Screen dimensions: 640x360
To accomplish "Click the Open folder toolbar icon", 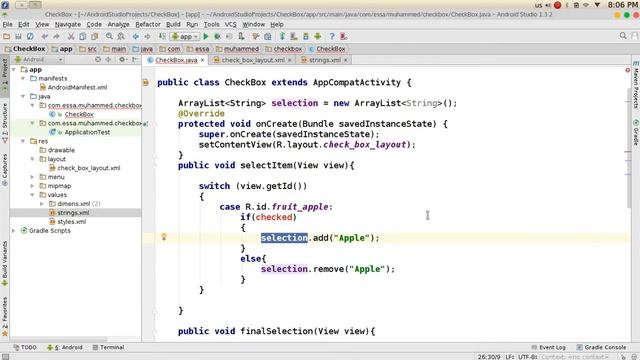I will pos(7,37).
